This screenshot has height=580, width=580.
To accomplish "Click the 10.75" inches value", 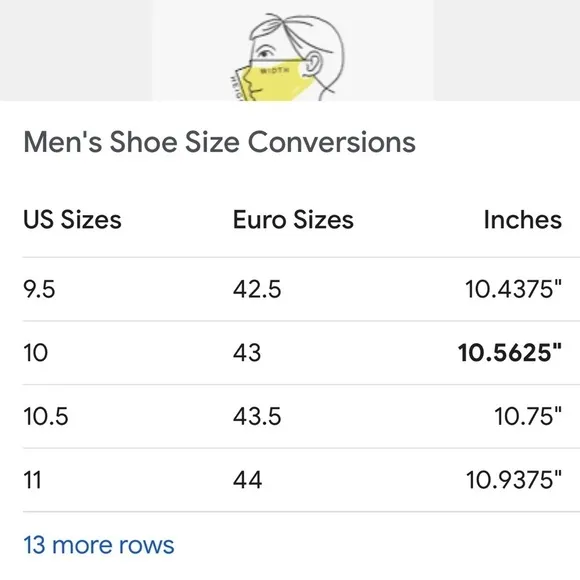I will pos(528,416).
